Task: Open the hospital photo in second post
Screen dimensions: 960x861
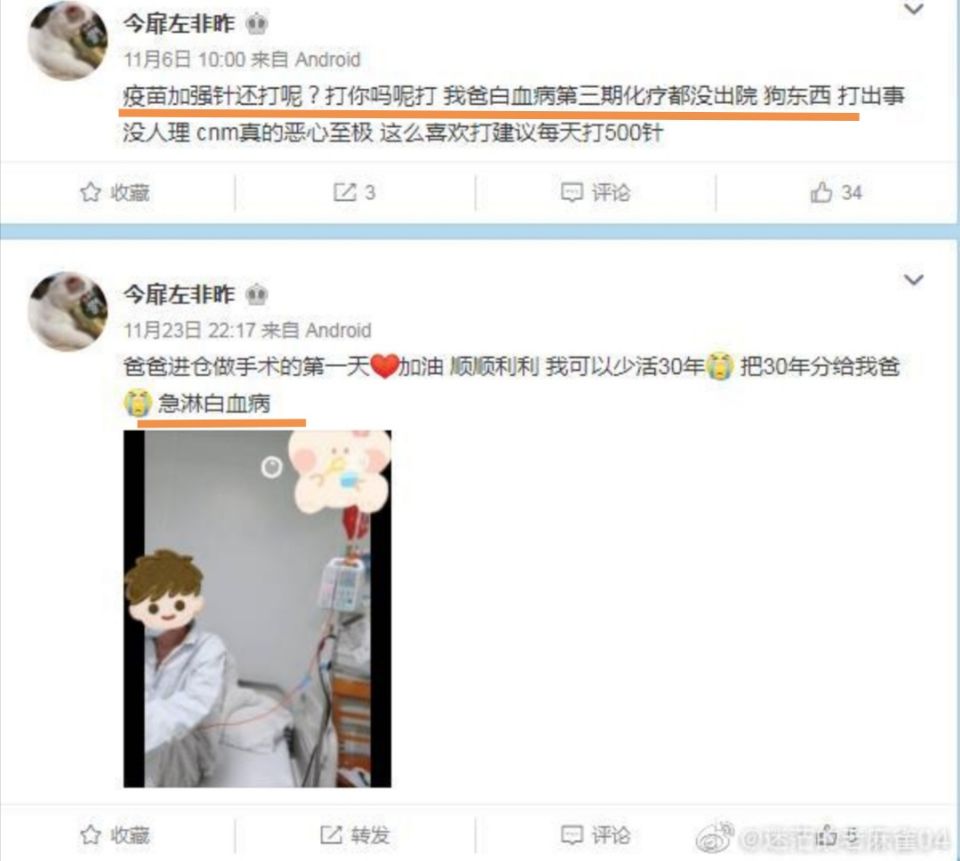Action: 257,609
